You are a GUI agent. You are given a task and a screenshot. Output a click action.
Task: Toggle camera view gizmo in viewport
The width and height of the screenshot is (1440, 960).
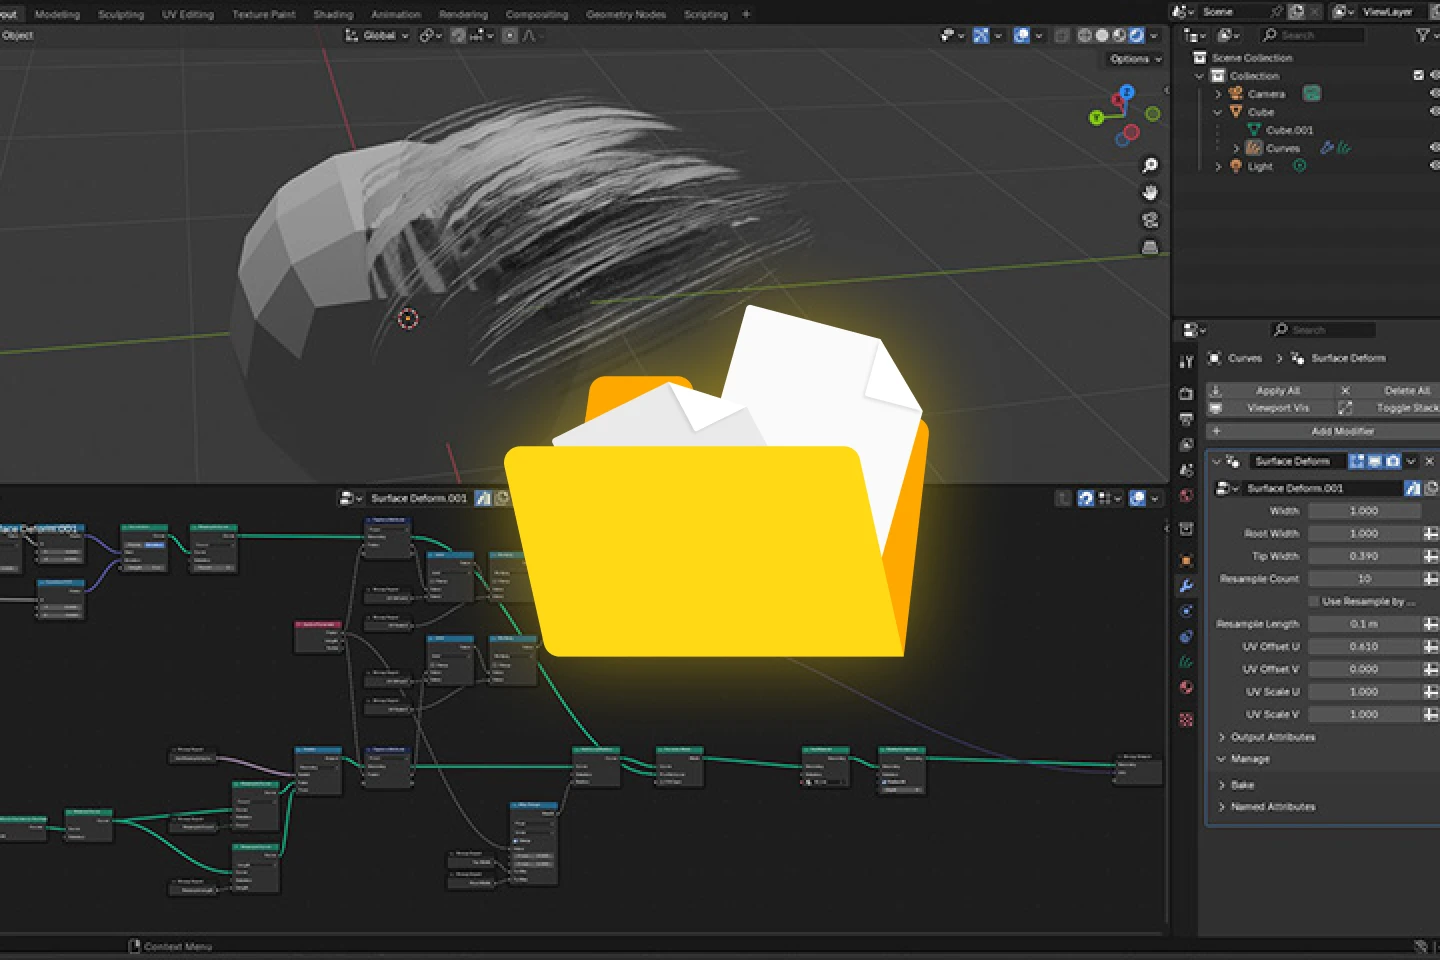(1150, 219)
